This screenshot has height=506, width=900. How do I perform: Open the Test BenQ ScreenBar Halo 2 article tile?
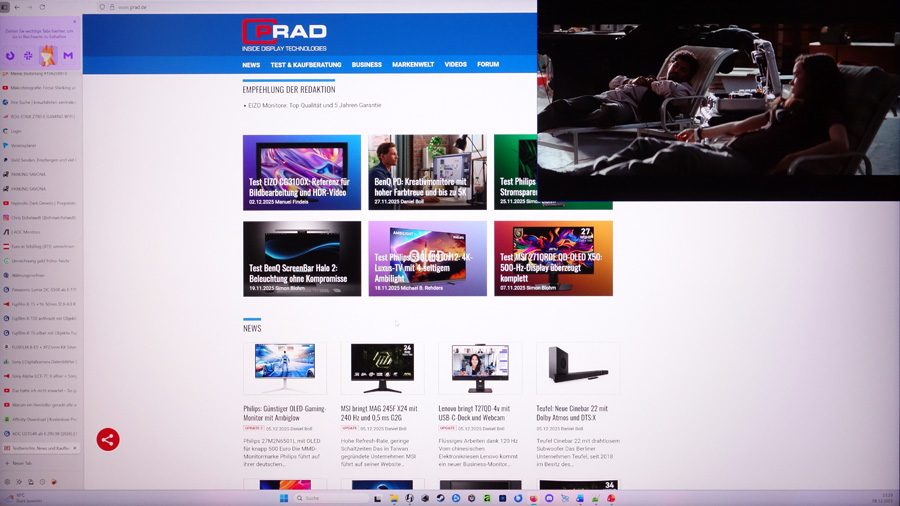pyautogui.click(x=302, y=258)
